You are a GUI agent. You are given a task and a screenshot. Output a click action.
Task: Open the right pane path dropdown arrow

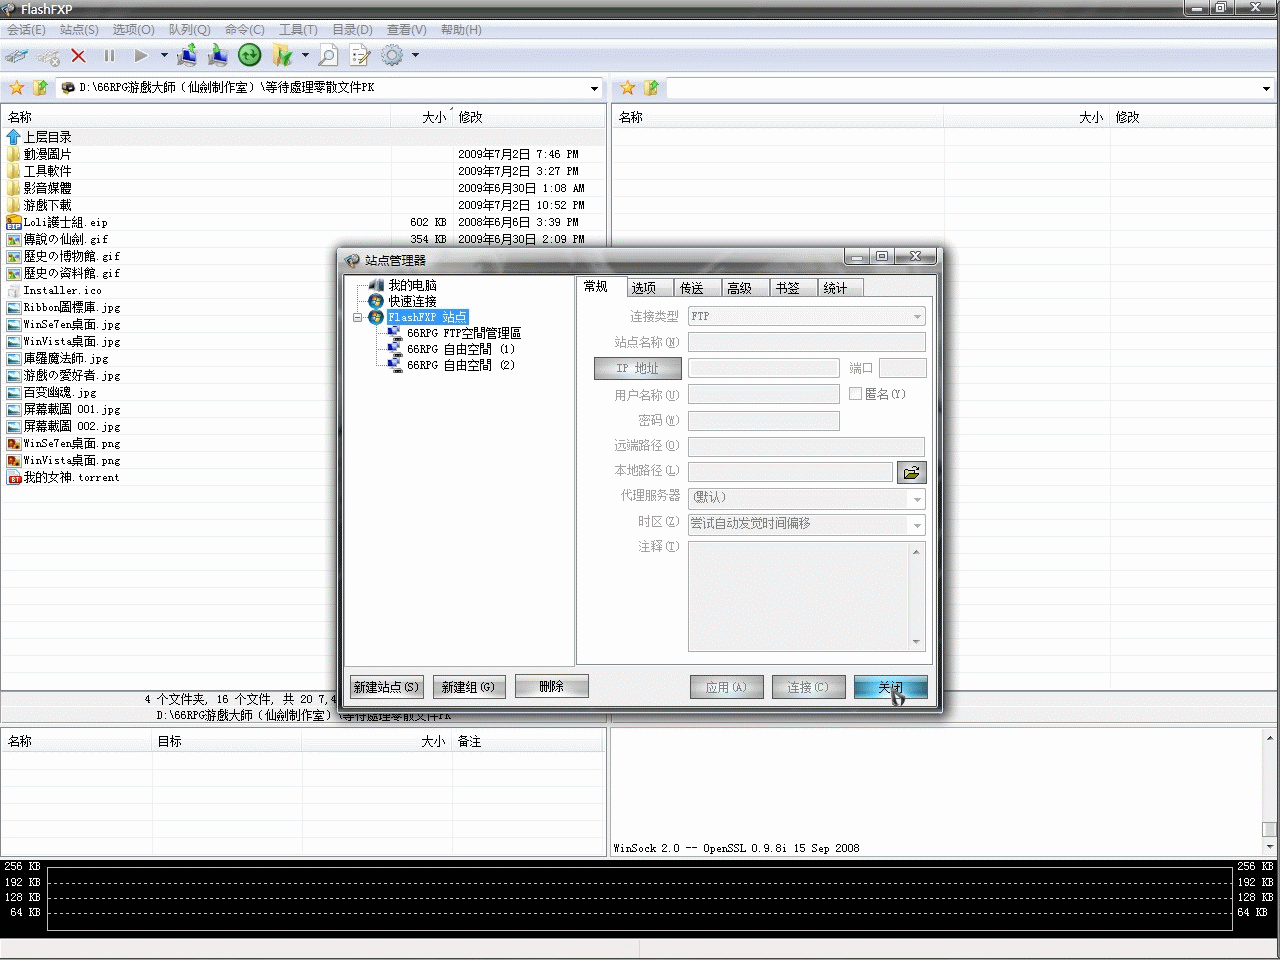(x=1266, y=88)
